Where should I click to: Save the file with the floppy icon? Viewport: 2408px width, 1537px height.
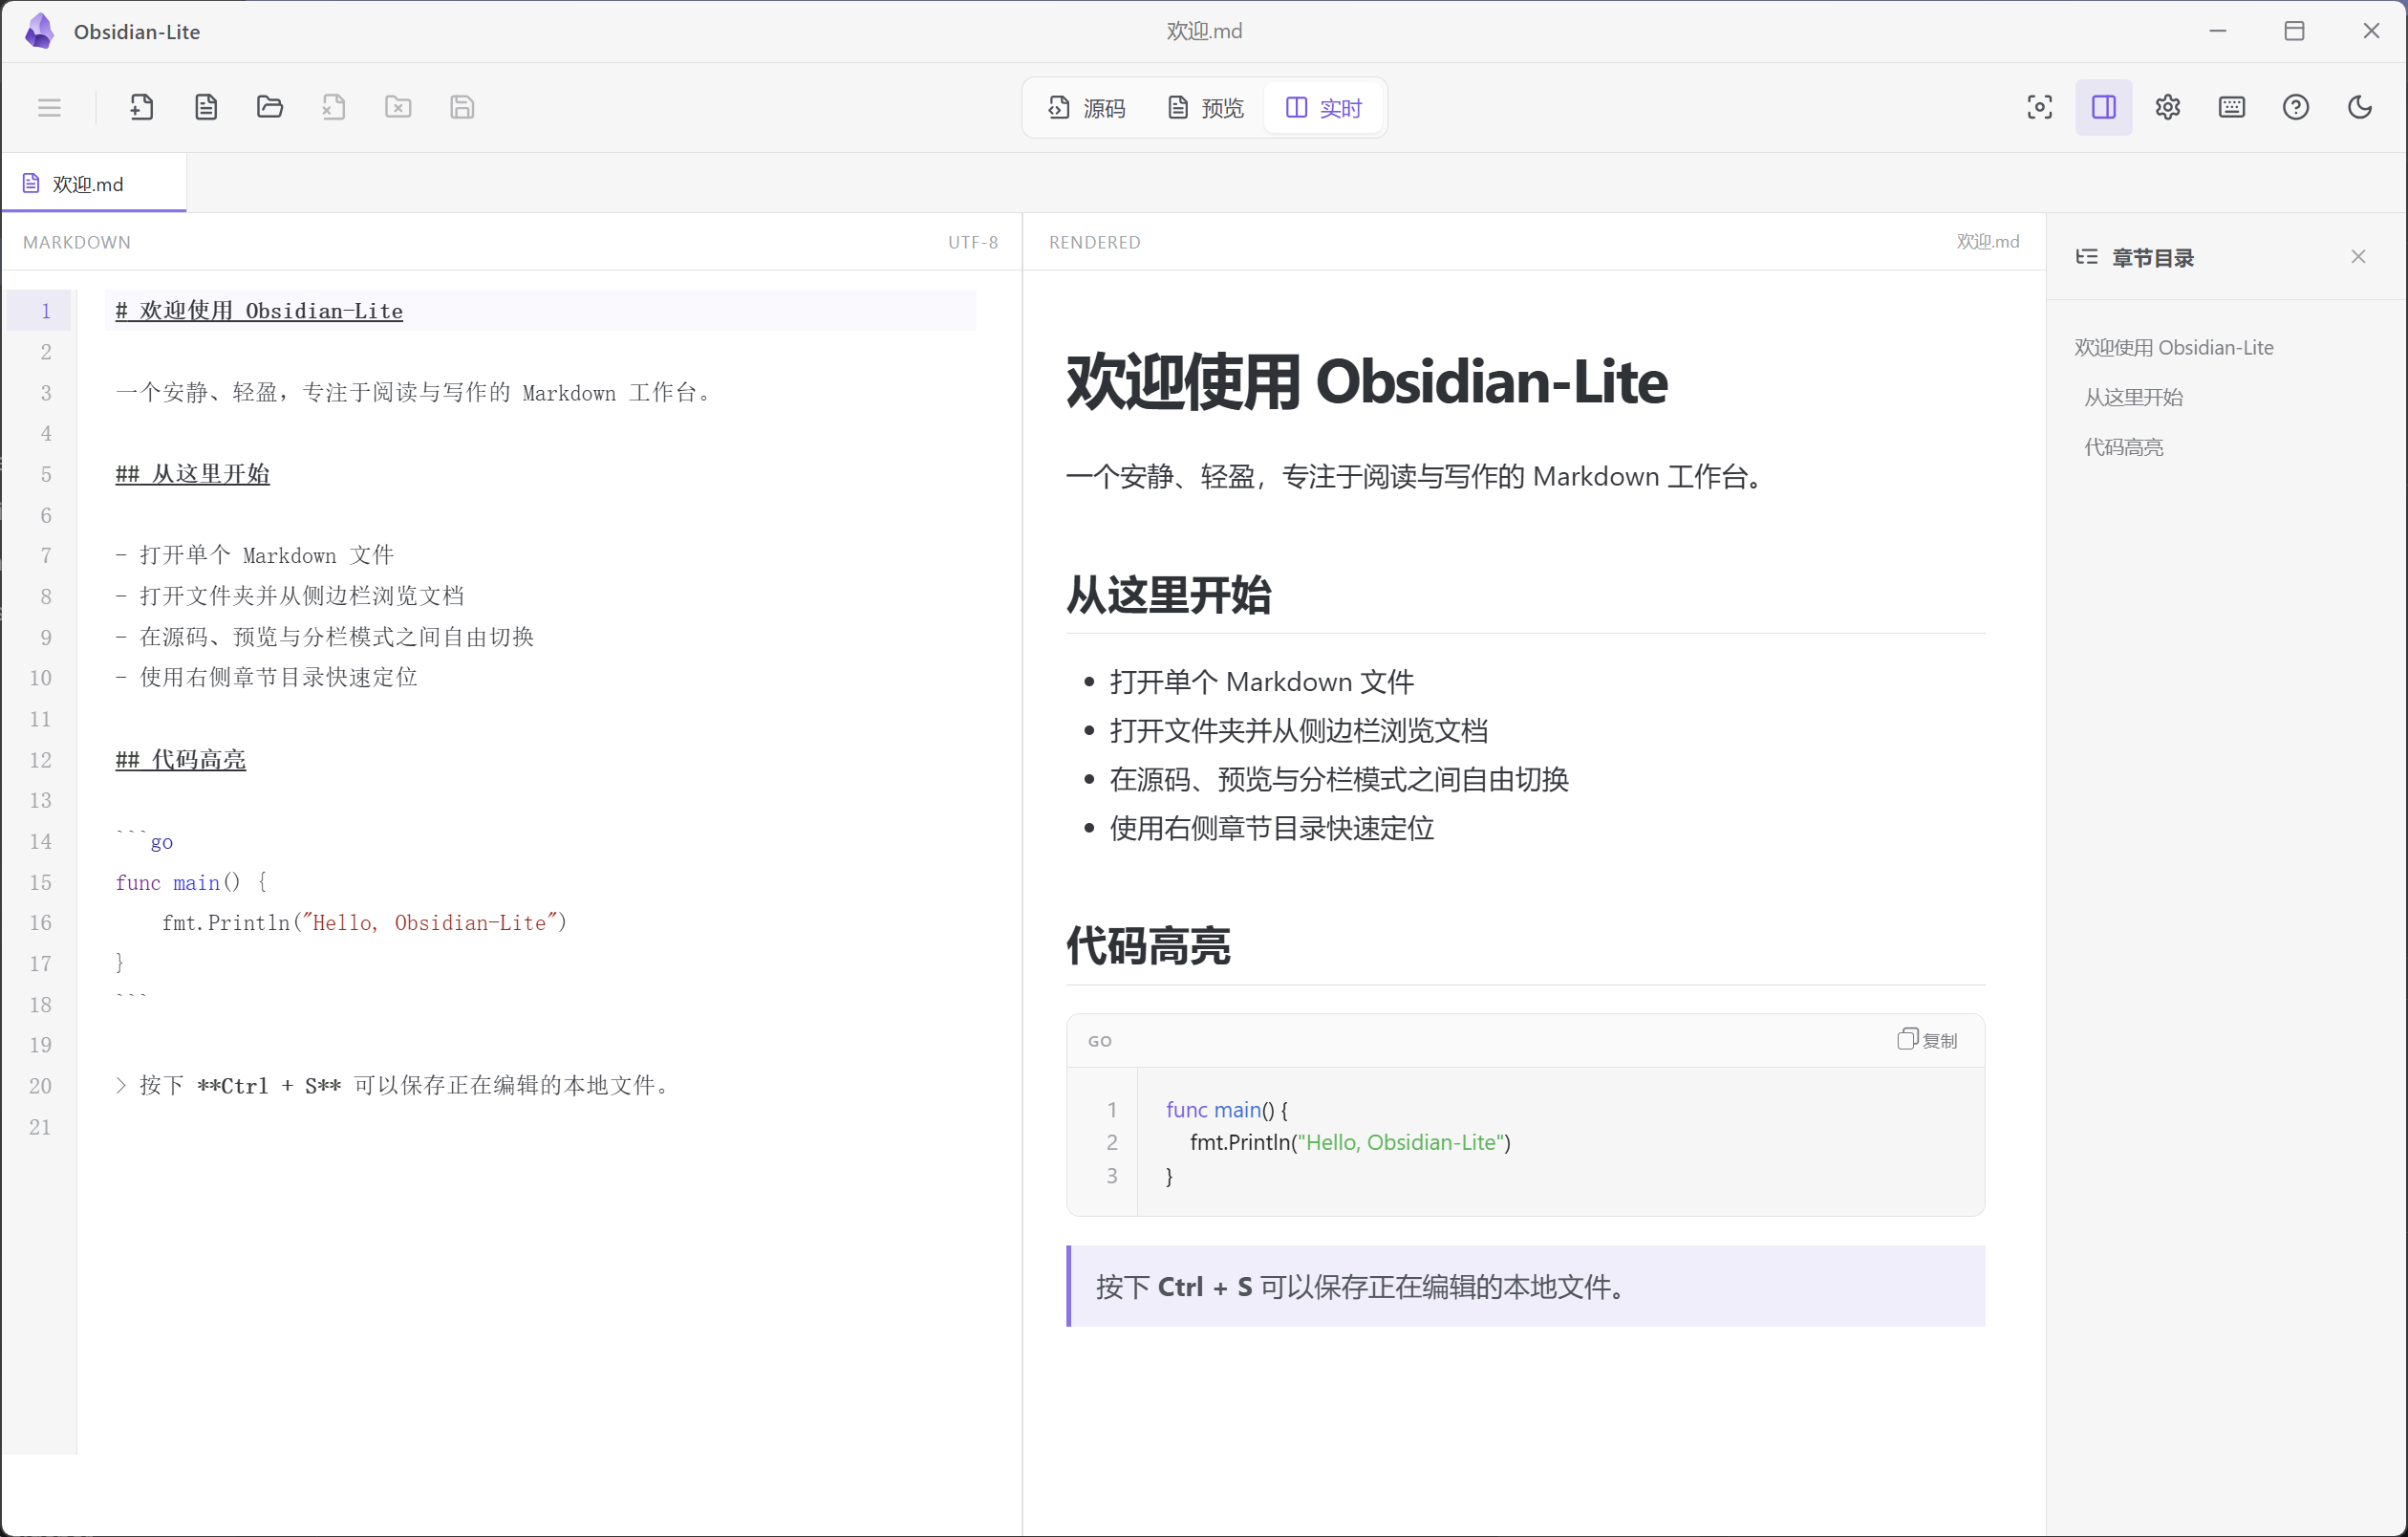(462, 107)
